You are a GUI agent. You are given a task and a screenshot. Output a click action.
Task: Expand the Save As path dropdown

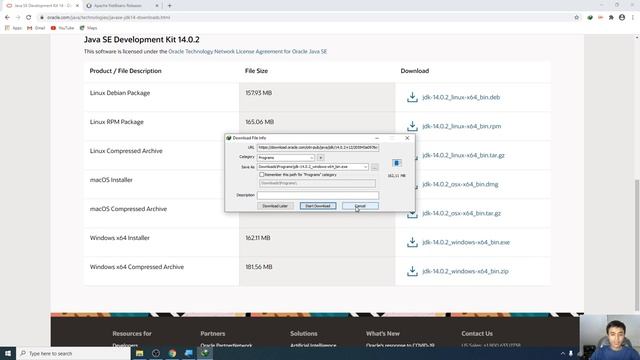pyautogui.click(x=365, y=167)
